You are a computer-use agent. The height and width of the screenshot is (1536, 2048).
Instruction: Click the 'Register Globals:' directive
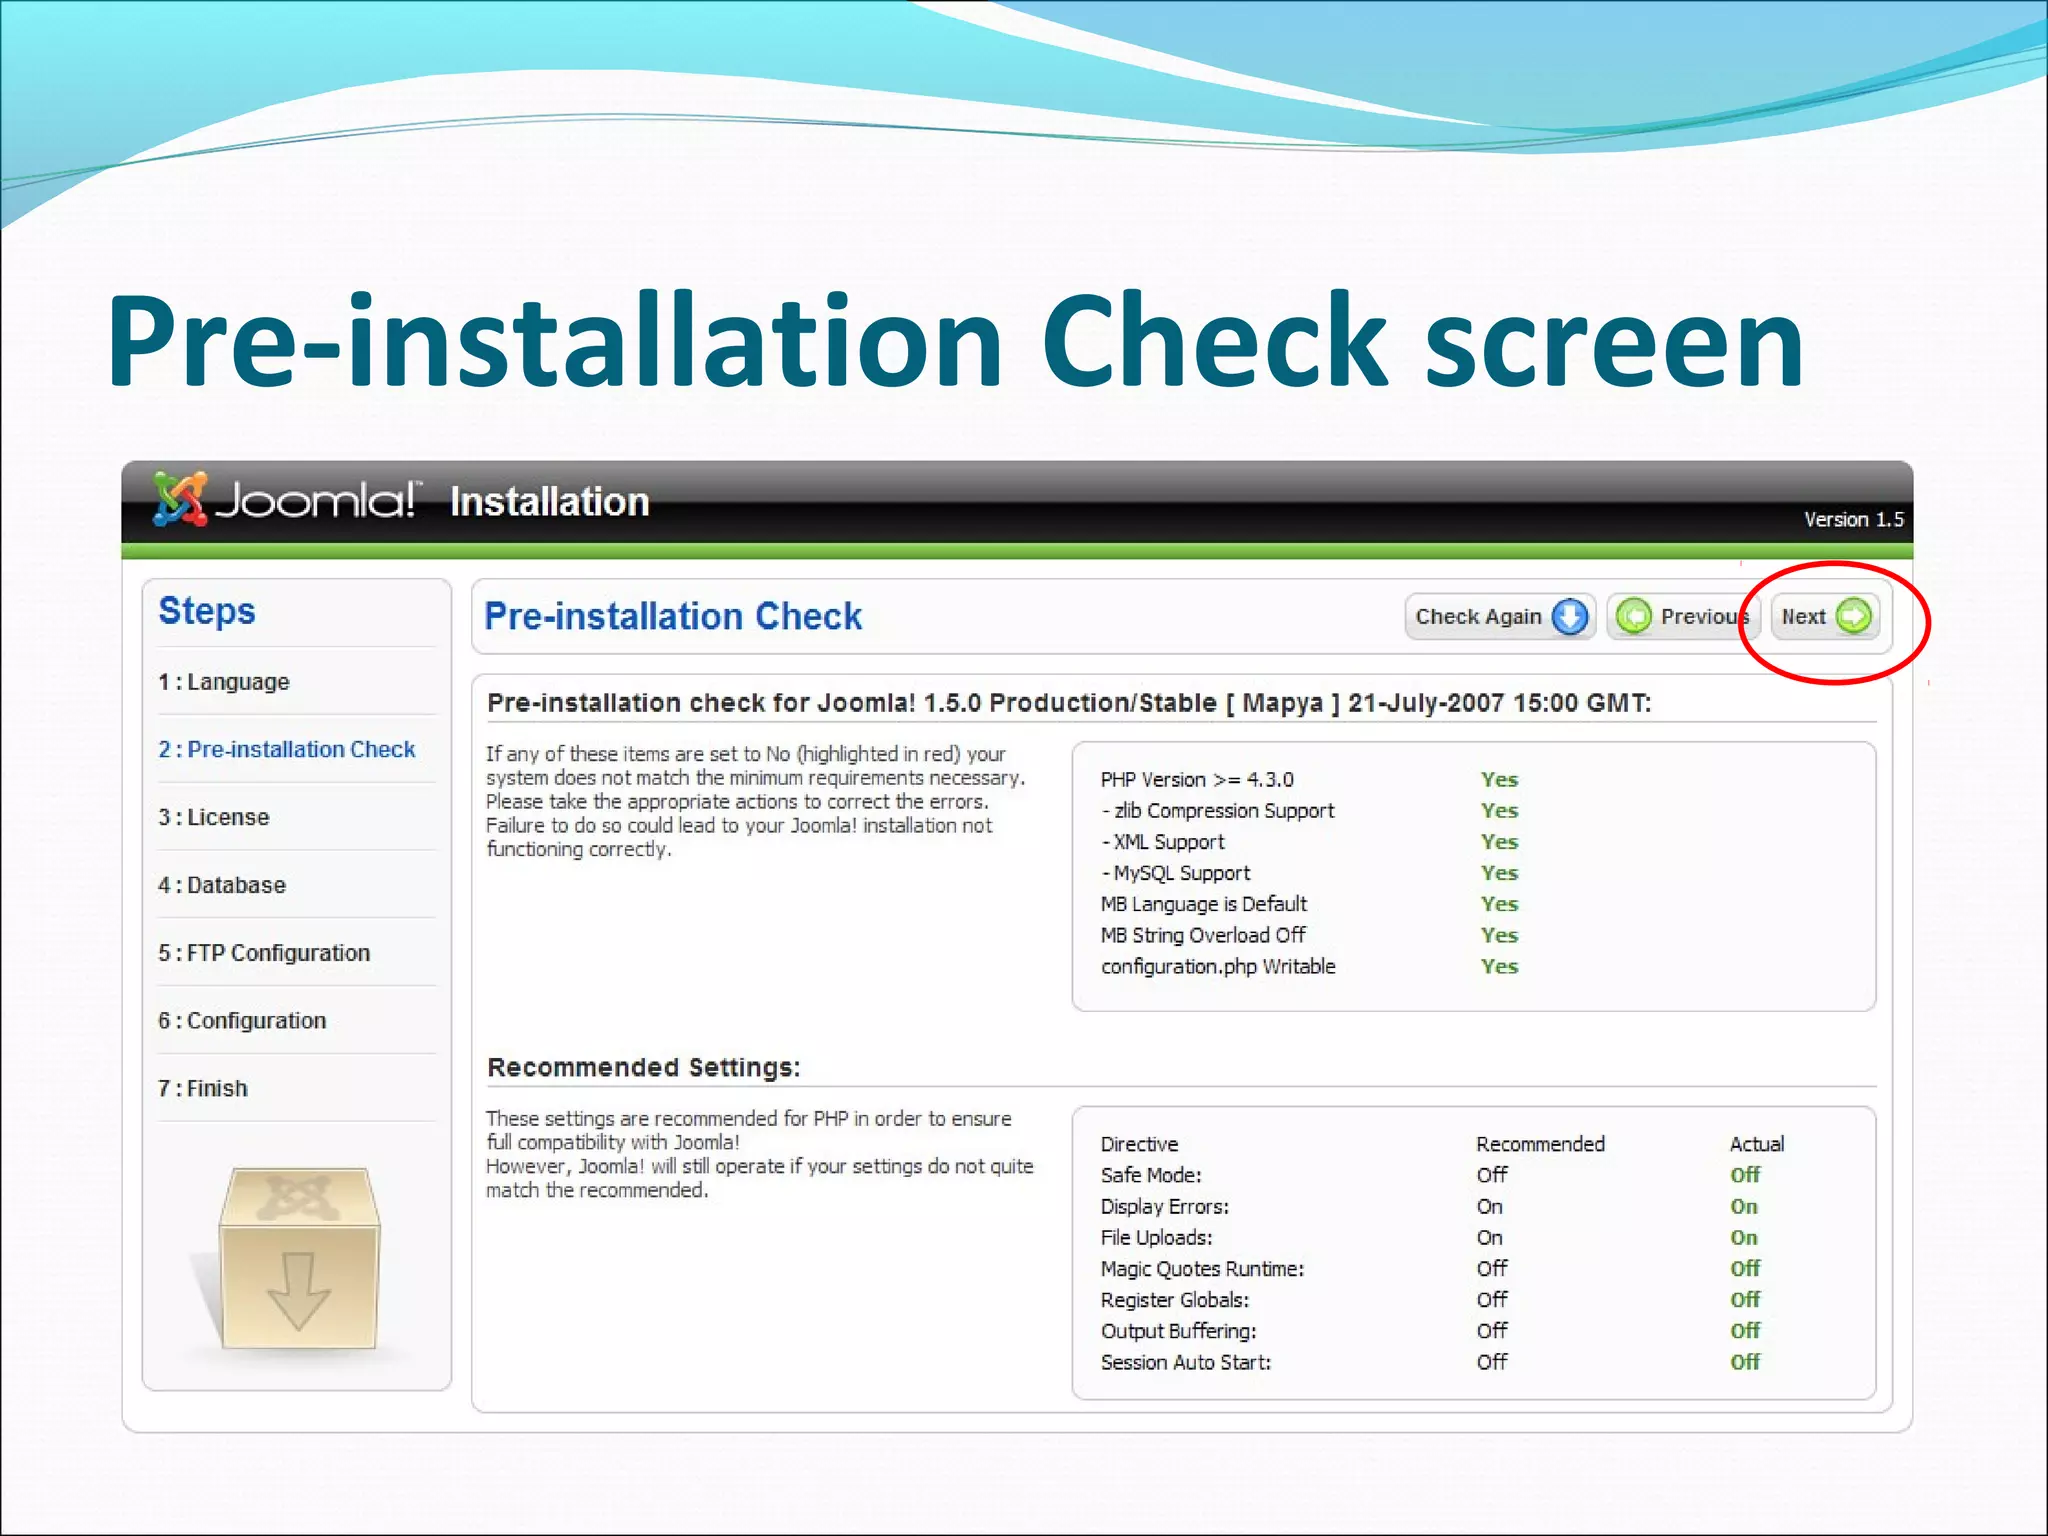tap(1175, 1300)
